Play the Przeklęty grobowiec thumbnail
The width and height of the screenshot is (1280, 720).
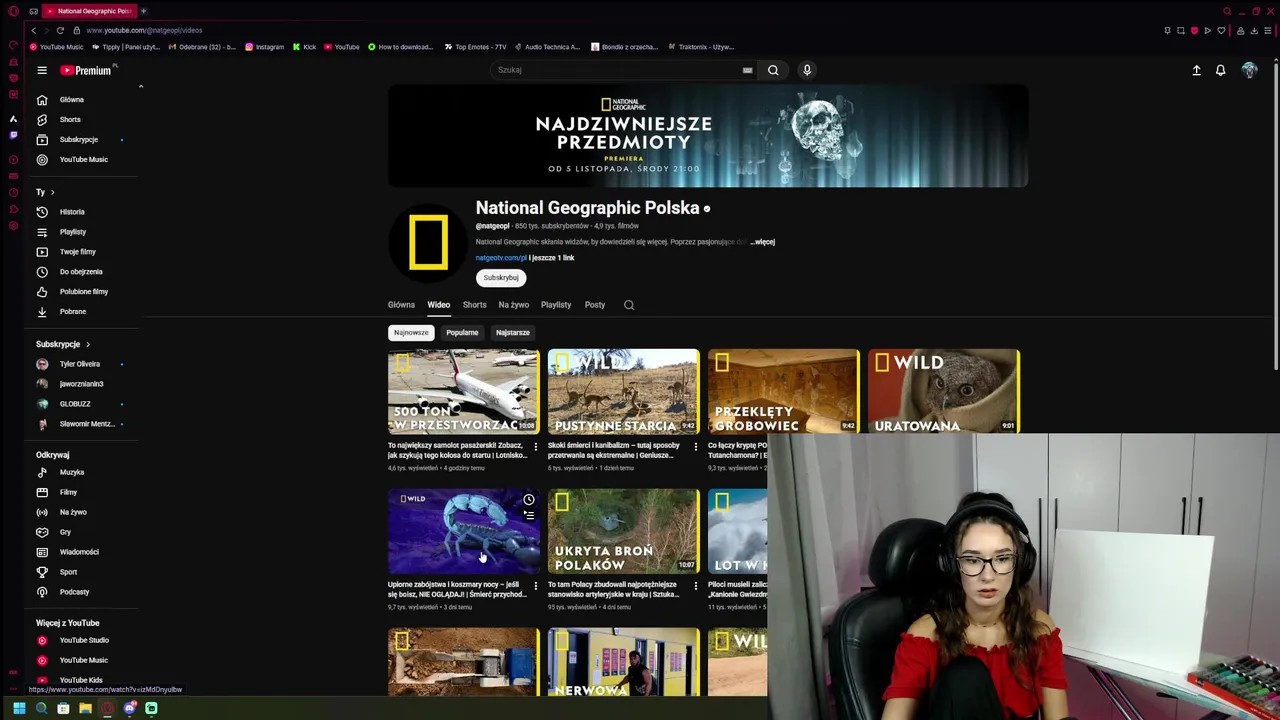tap(783, 391)
